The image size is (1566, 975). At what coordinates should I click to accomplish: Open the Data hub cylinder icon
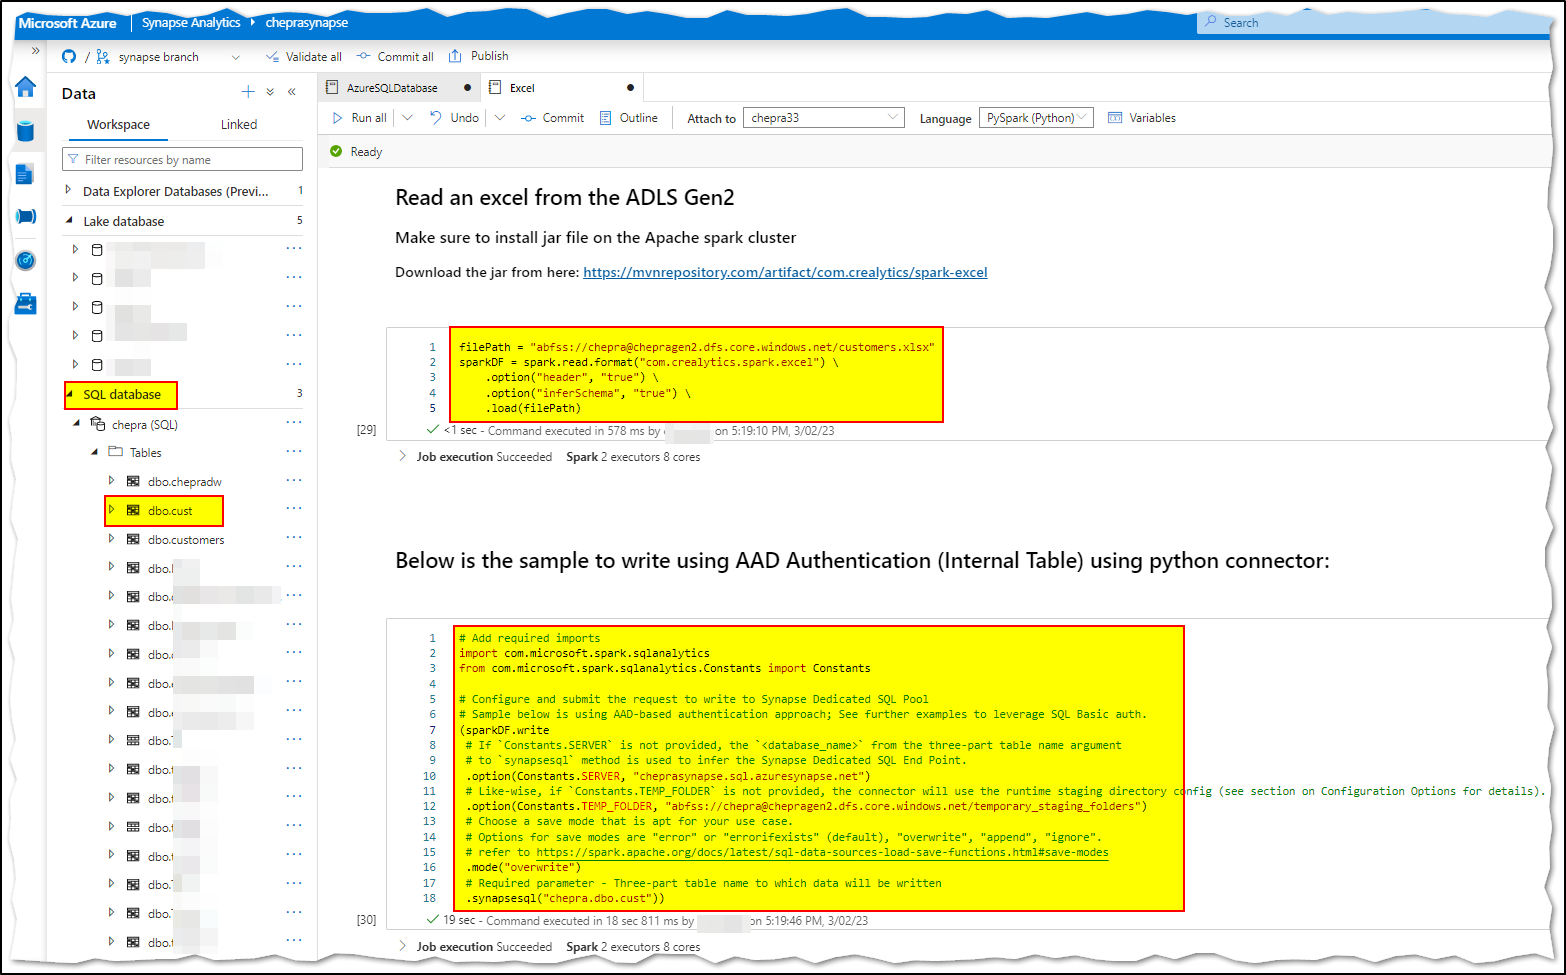pyautogui.click(x=26, y=131)
